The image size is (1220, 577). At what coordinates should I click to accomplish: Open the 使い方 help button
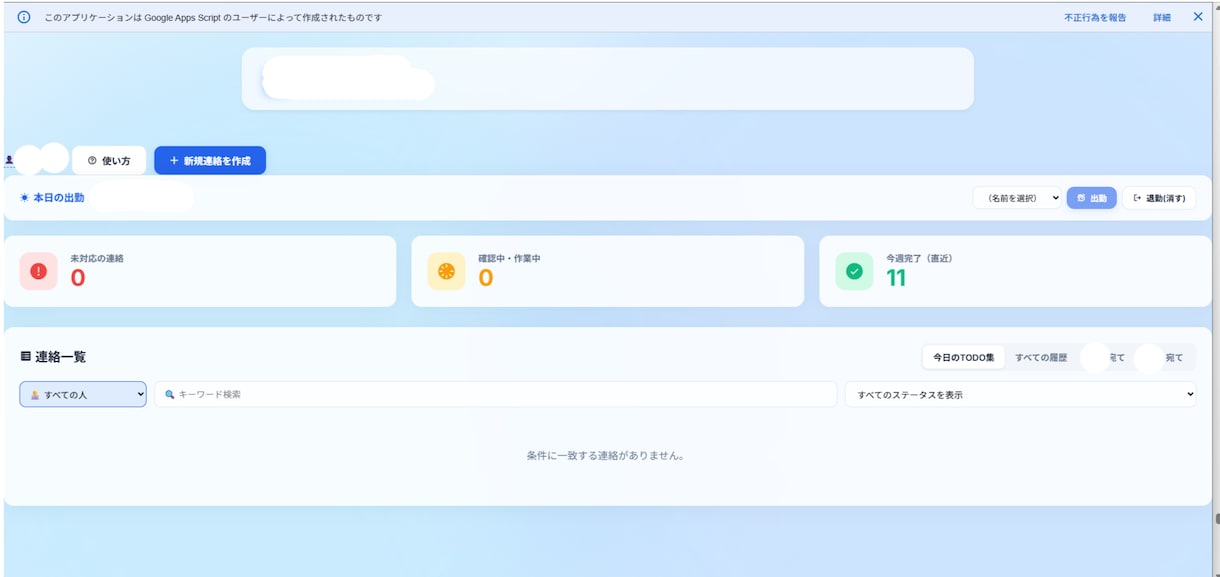(x=109, y=160)
